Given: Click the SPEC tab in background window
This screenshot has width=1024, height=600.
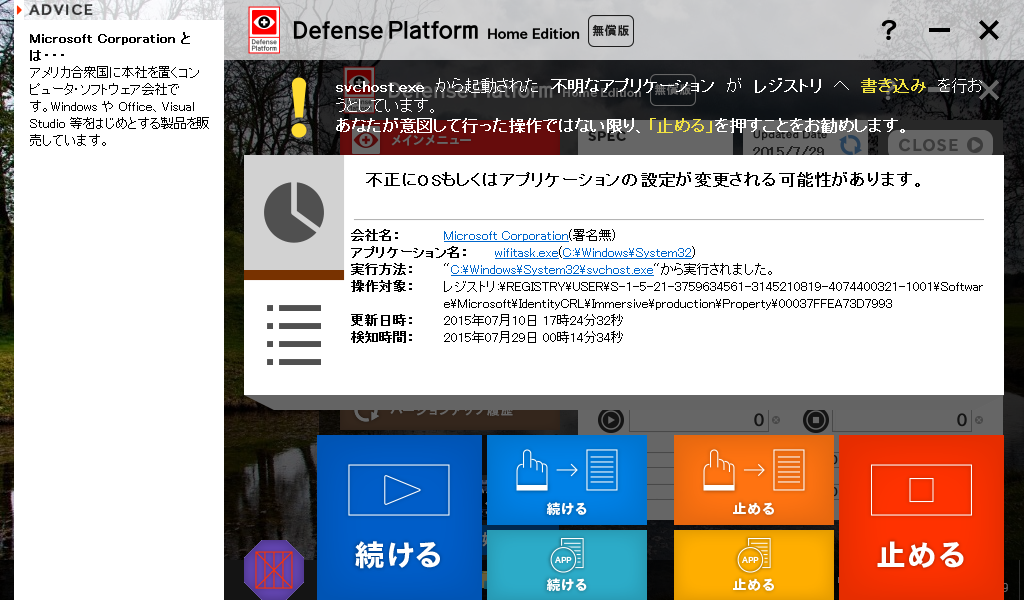Looking at the screenshot, I should click(607, 137).
